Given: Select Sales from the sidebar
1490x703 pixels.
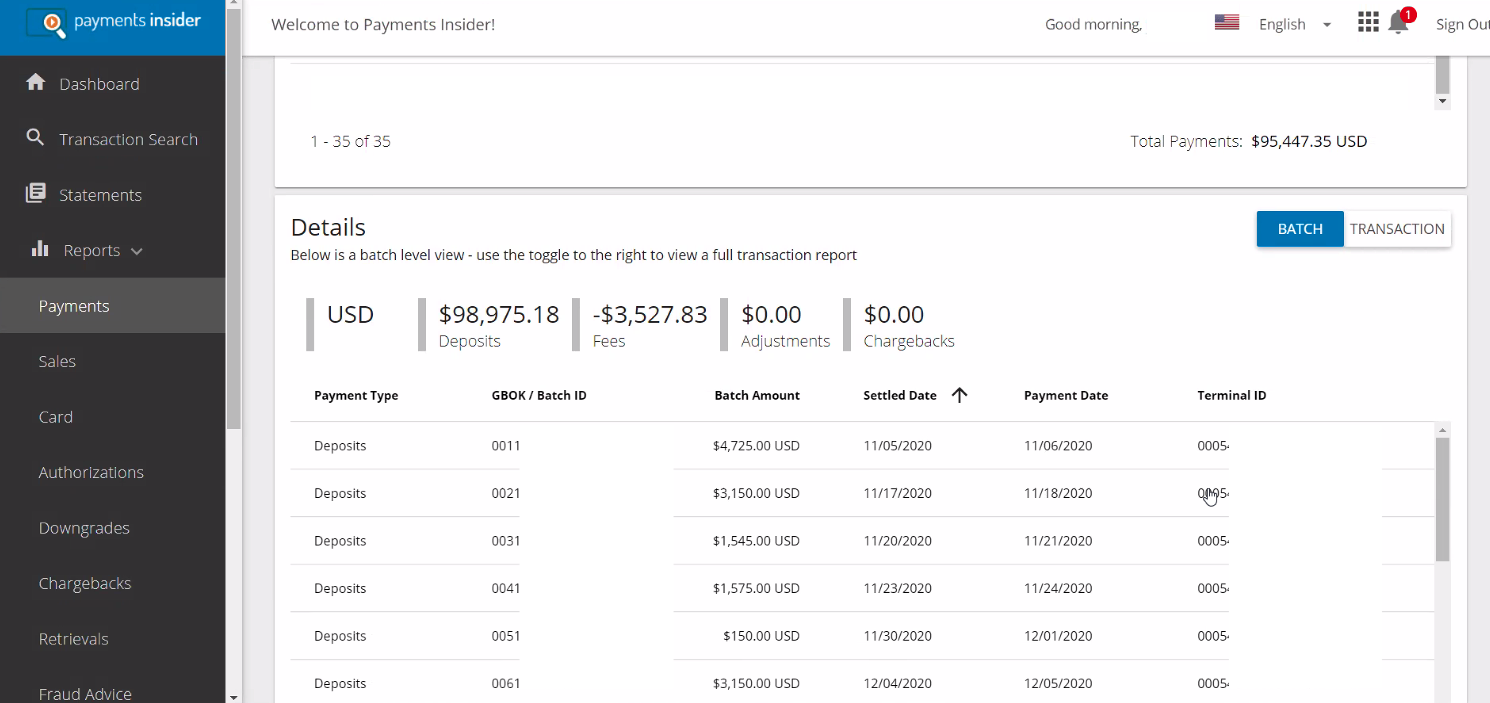Looking at the screenshot, I should click(57, 361).
